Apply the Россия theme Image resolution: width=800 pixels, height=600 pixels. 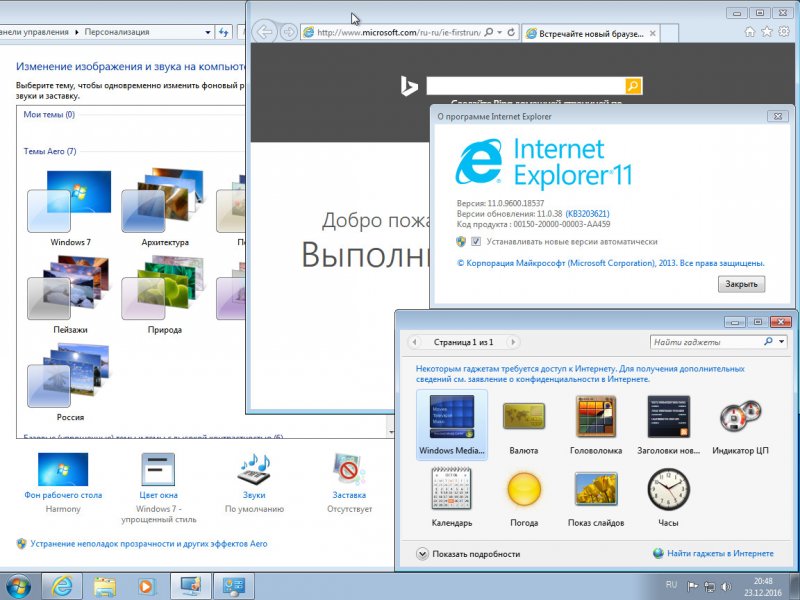pyautogui.click(x=70, y=383)
